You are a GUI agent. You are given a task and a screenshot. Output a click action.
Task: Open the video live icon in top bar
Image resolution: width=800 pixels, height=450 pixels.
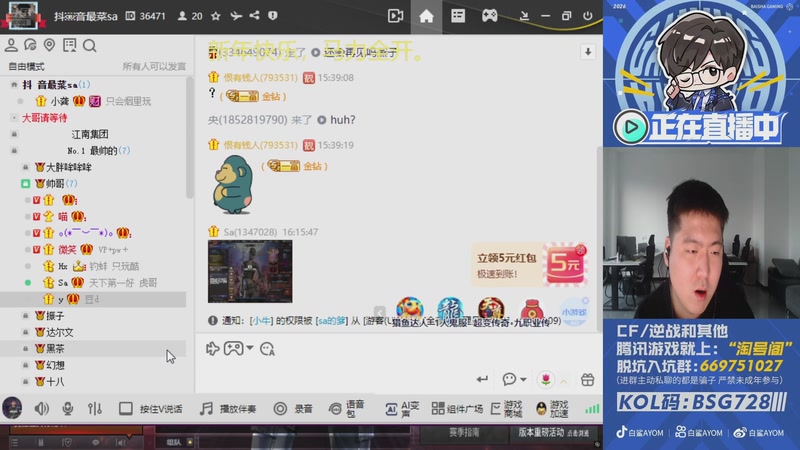[395, 16]
